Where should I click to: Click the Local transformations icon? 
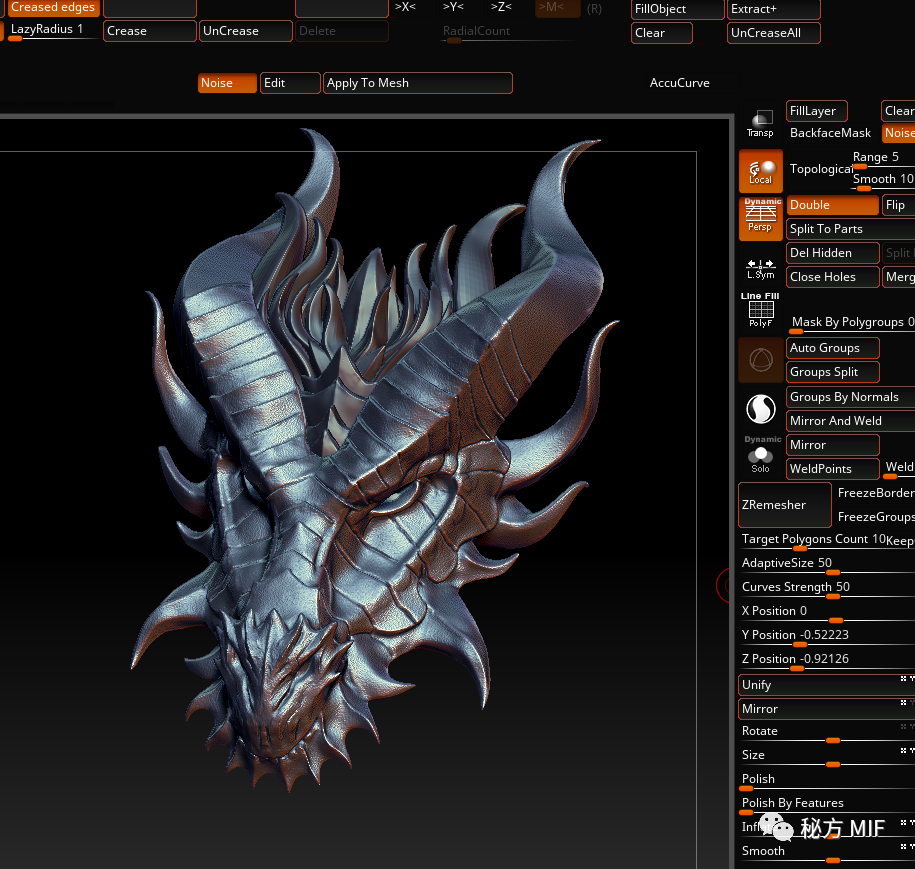(x=760, y=171)
